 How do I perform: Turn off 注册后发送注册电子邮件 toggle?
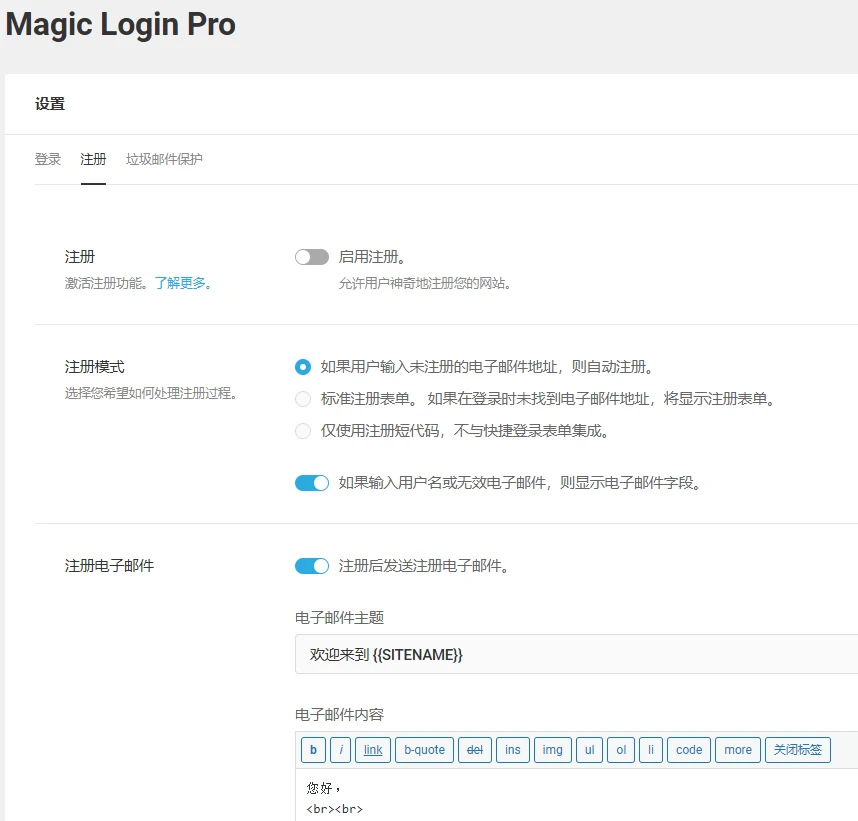(311, 565)
